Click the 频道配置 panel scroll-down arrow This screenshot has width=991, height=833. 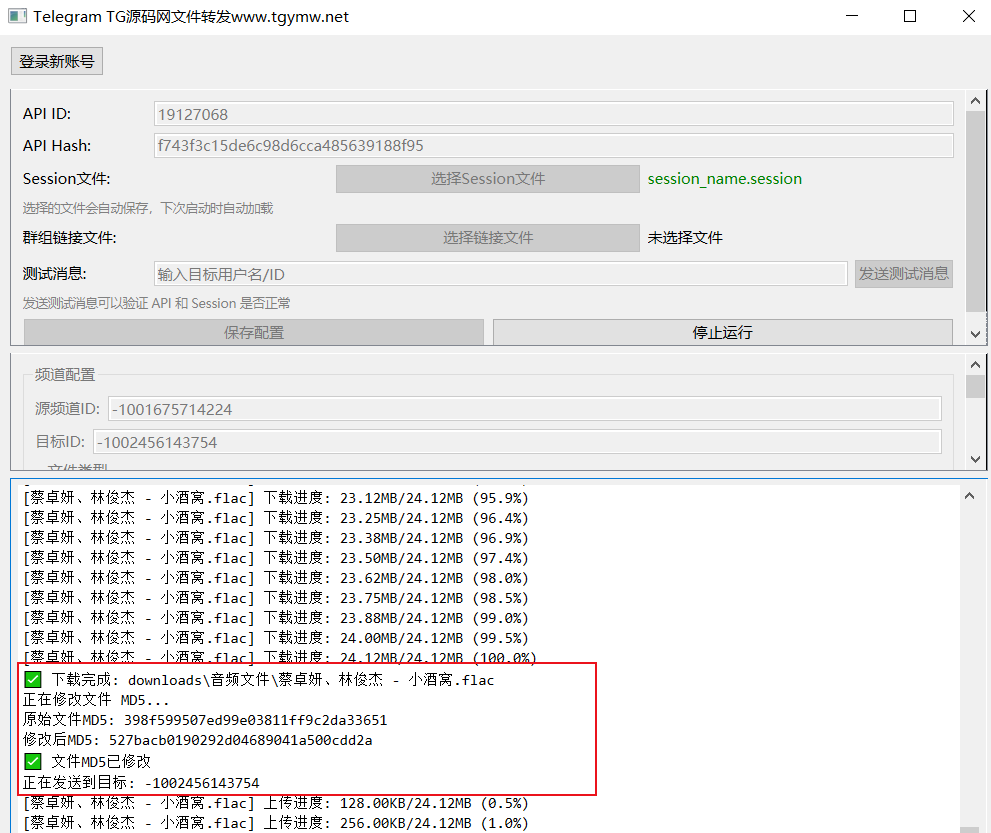click(x=975, y=459)
